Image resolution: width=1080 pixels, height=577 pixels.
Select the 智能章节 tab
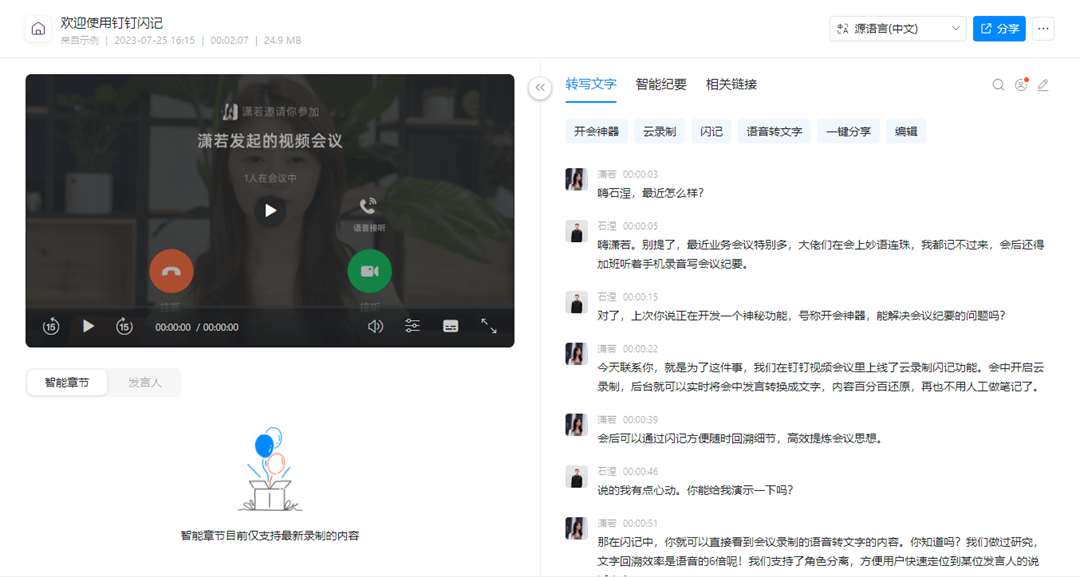[x=67, y=383]
